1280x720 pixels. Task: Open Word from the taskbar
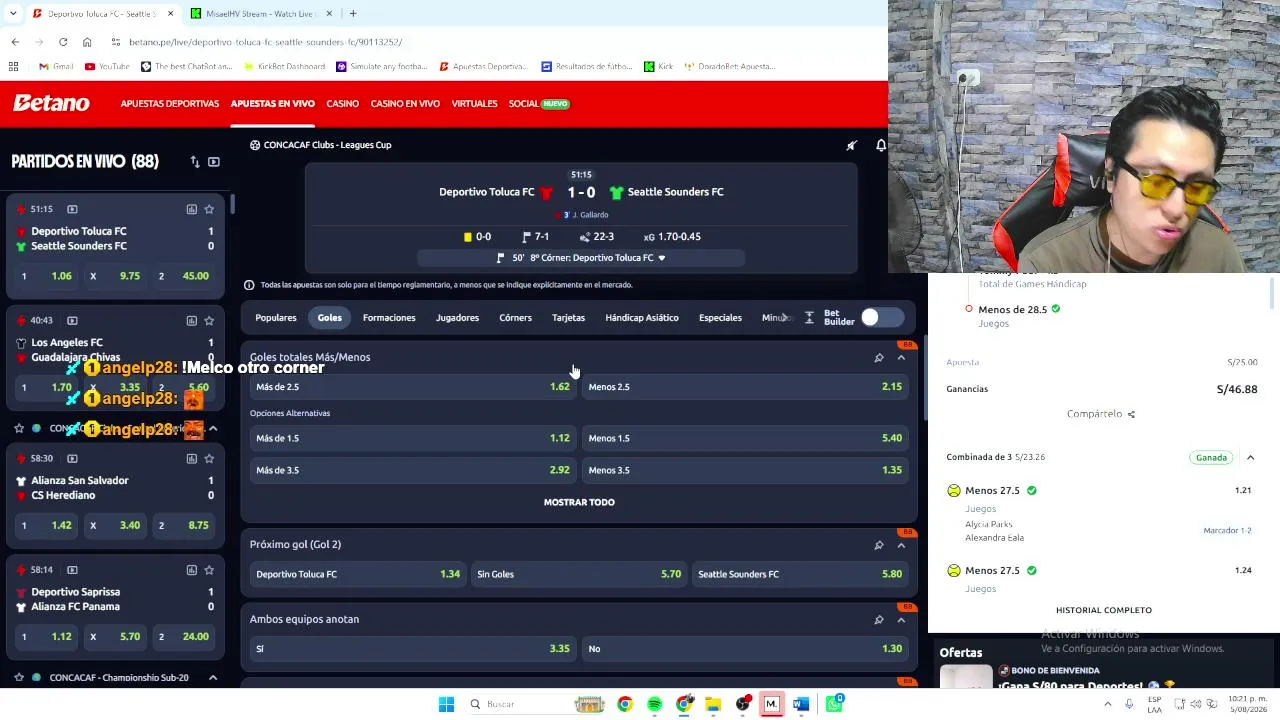[x=801, y=704]
